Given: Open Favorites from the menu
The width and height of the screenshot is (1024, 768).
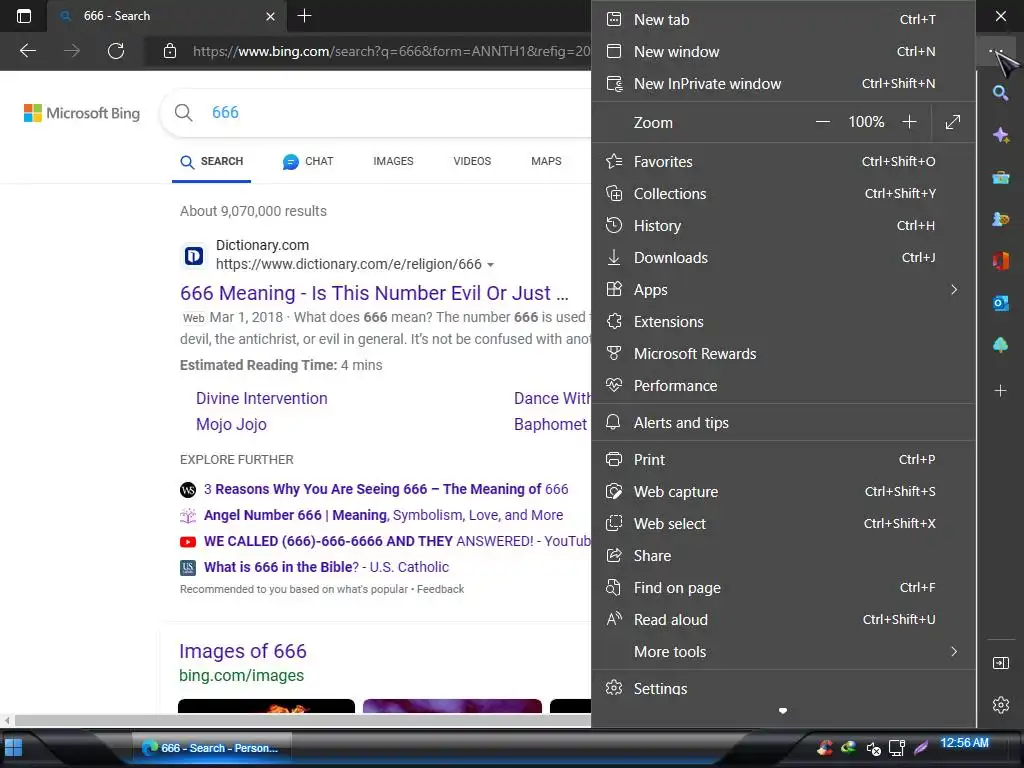Looking at the screenshot, I should pyautogui.click(x=783, y=161).
